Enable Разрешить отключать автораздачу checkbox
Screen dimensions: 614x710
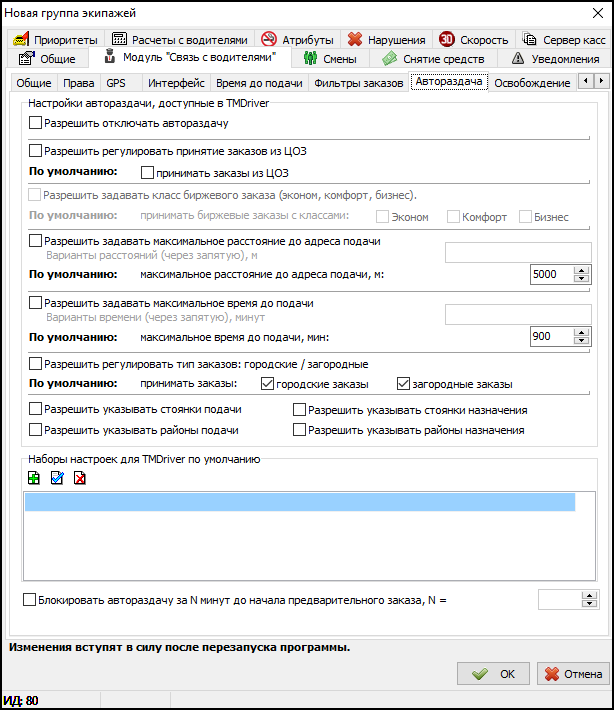pyautogui.click(x=37, y=124)
